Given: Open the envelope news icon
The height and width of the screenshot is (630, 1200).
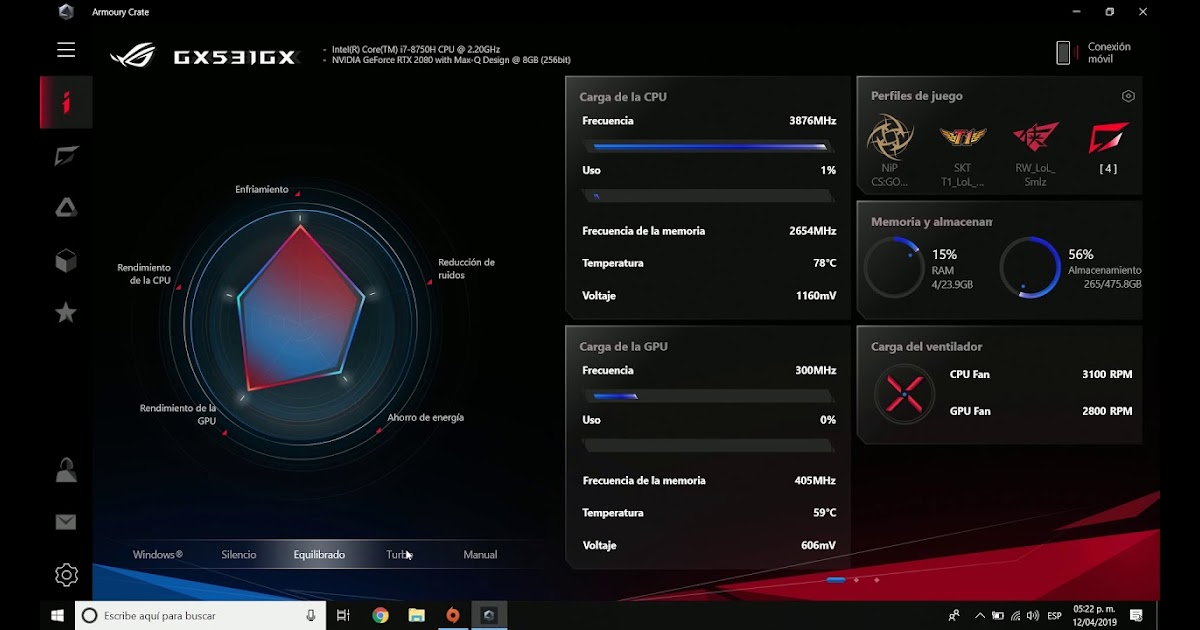Looking at the screenshot, I should (x=66, y=522).
